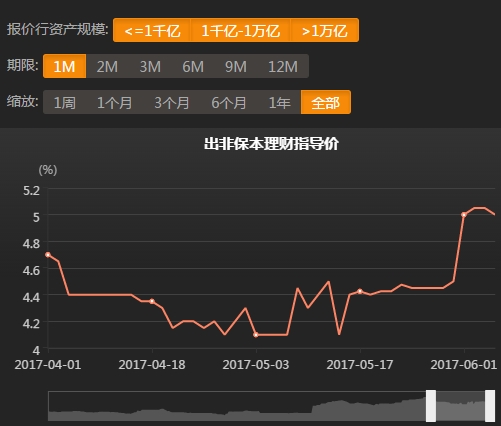
Task: Select the 2M term option
Action: click(107, 66)
